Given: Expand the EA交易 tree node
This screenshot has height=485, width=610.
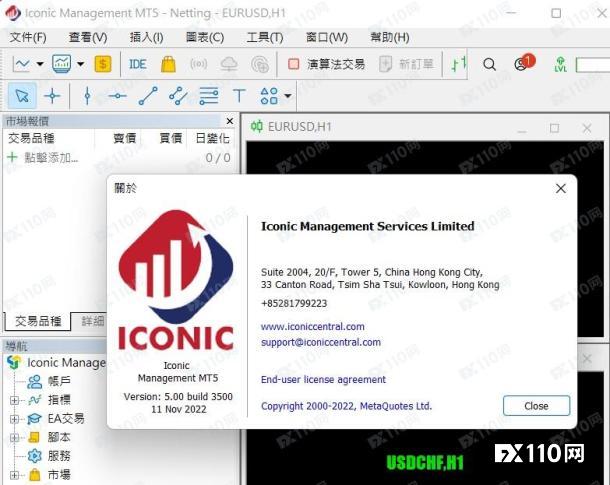Looking at the screenshot, I should tap(14, 419).
